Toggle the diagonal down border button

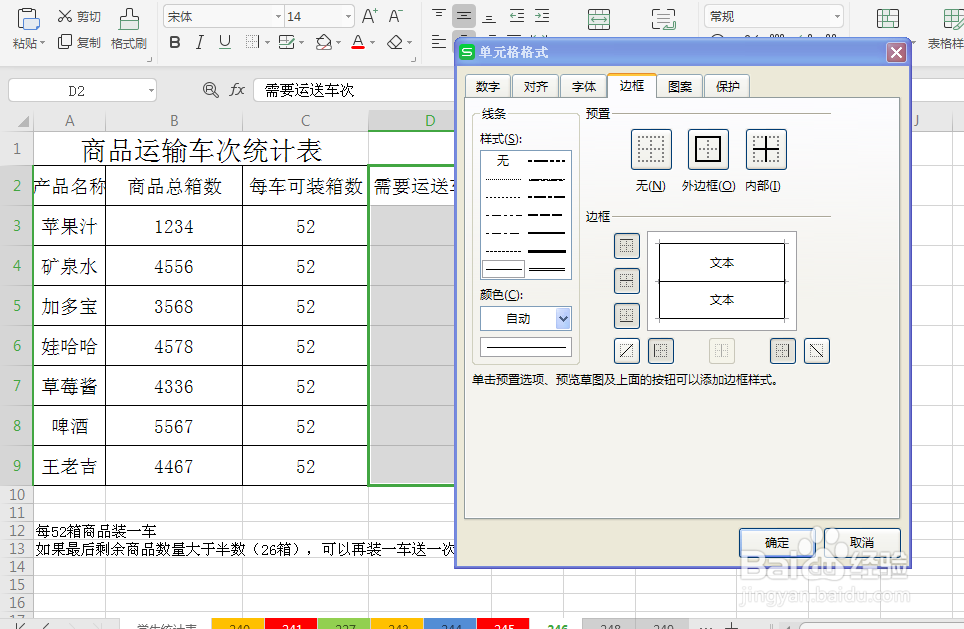pos(816,351)
